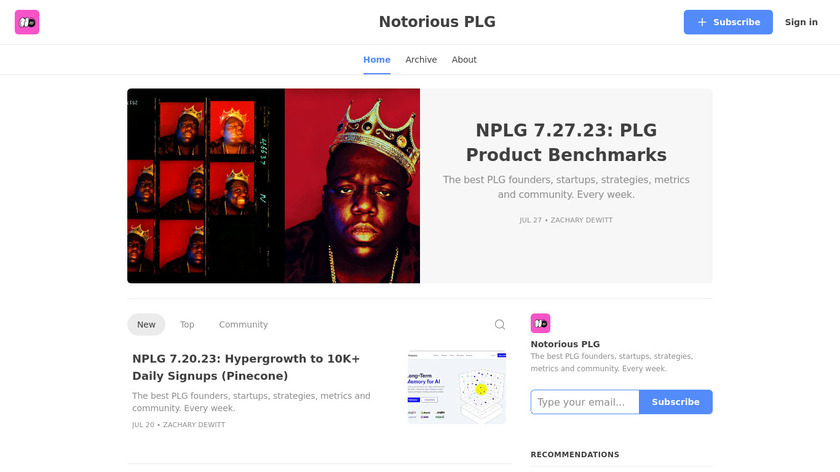Click the pink Notorious PLG logo in header

click(x=27, y=22)
